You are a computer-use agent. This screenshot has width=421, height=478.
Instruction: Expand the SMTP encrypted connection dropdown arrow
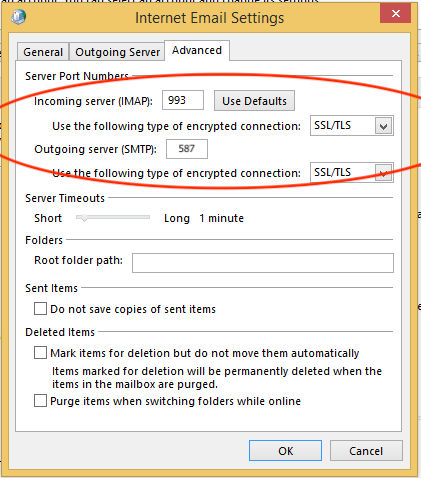click(x=383, y=173)
